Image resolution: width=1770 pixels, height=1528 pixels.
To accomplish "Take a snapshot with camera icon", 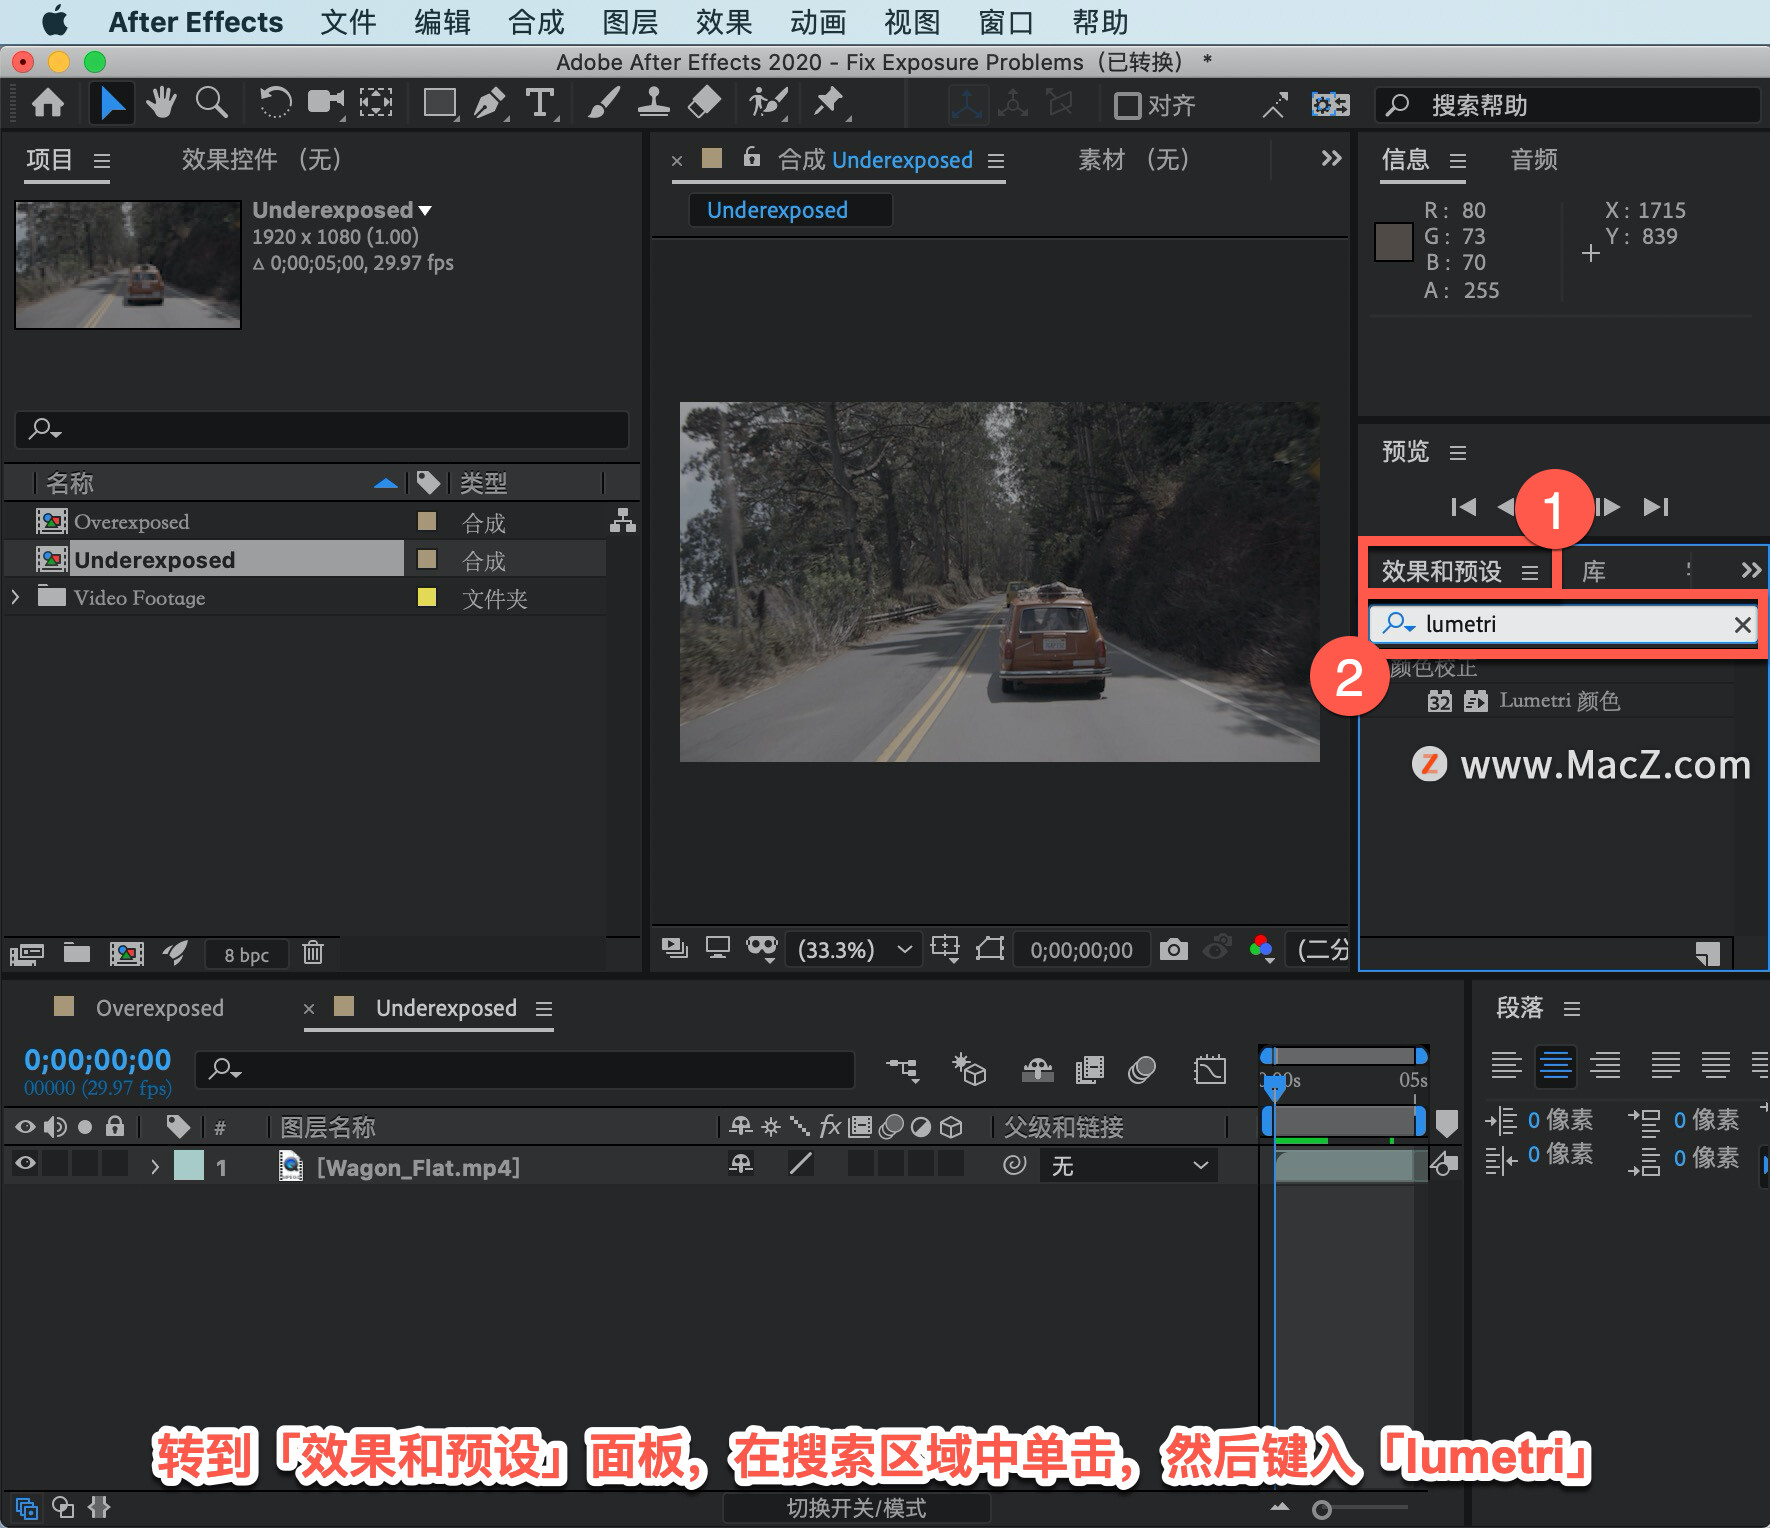I will [x=1174, y=949].
